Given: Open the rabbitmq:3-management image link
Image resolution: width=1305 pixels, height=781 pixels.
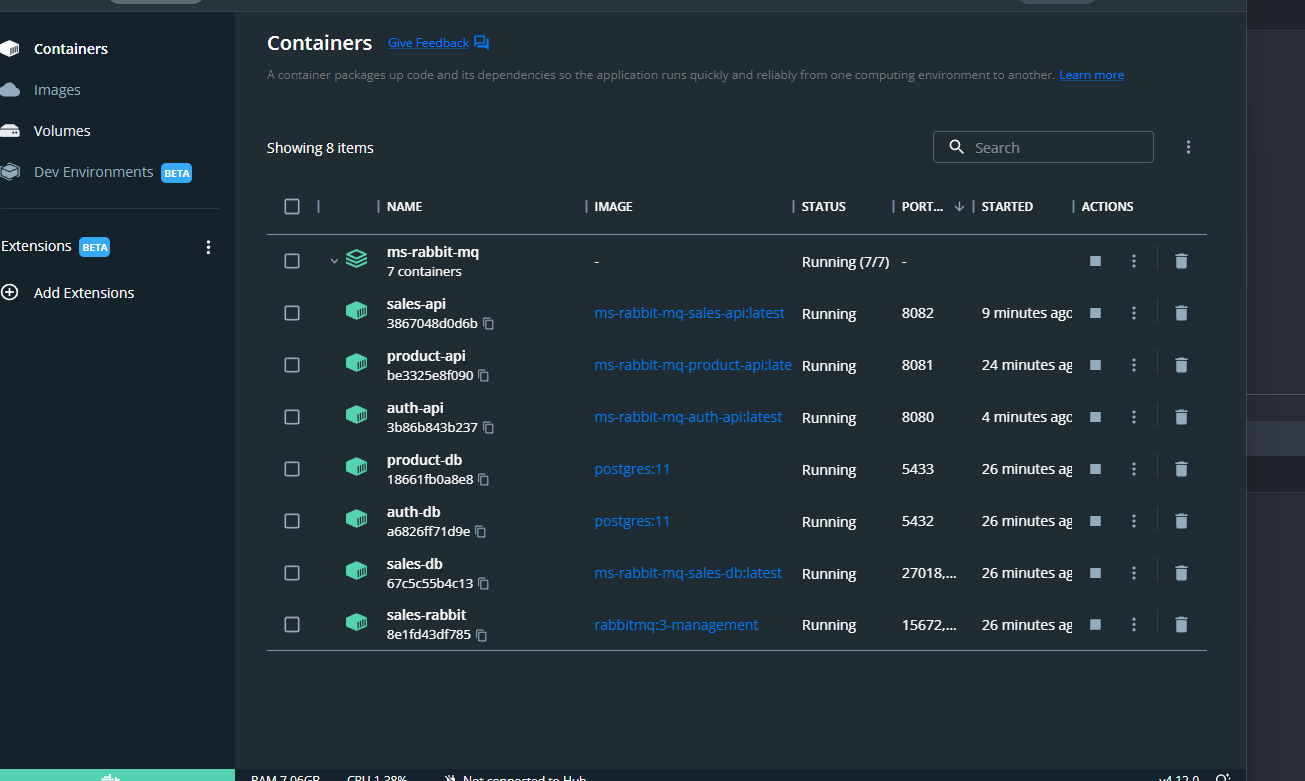Looking at the screenshot, I should 676,625.
